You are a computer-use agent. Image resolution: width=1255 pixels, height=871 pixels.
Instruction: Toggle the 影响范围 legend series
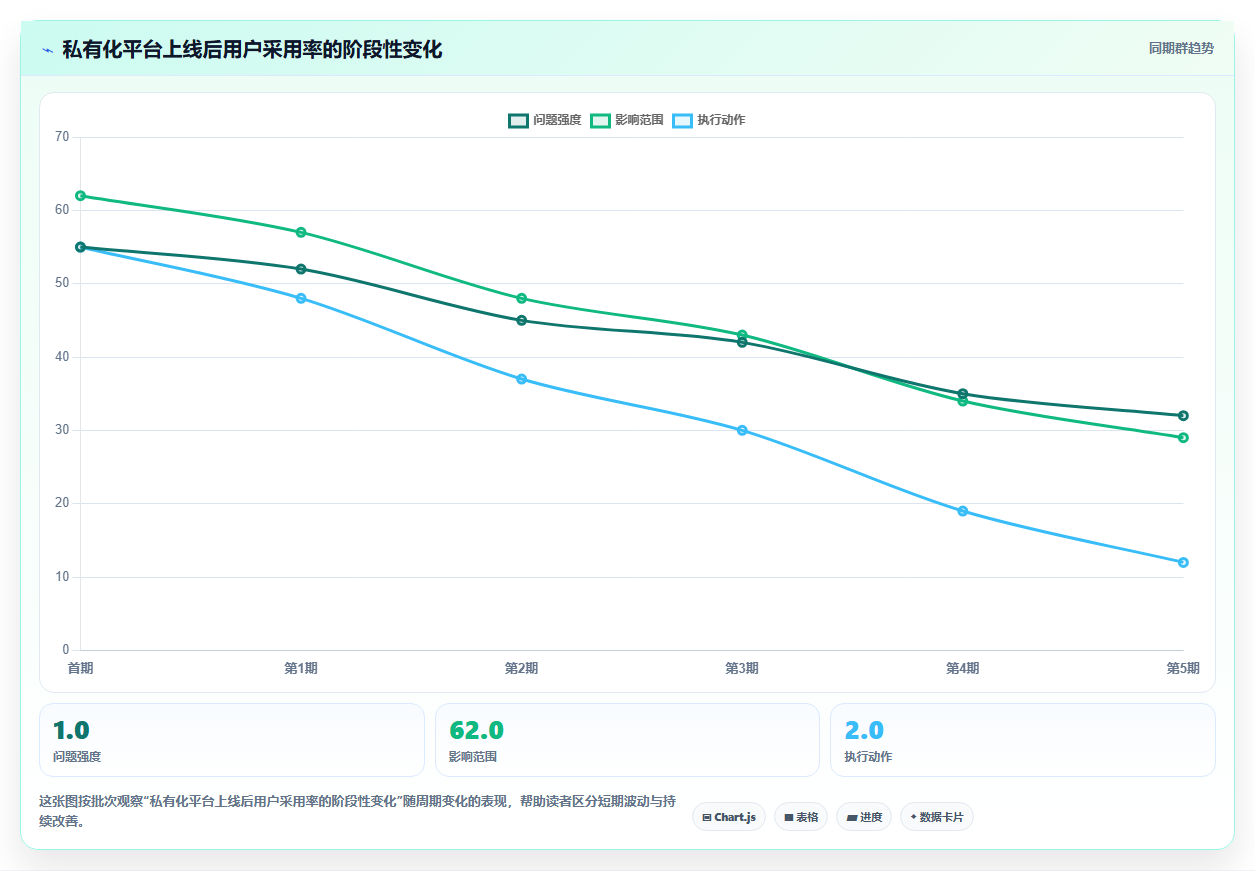pos(627,120)
